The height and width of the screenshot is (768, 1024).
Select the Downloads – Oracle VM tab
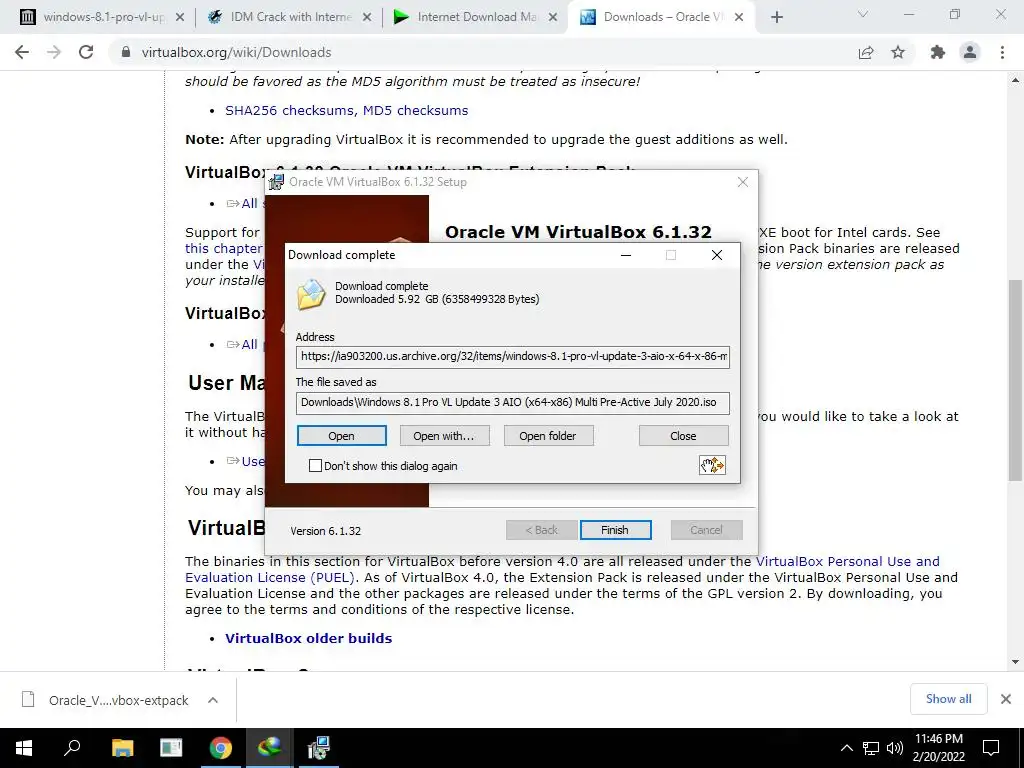[x=662, y=17]
